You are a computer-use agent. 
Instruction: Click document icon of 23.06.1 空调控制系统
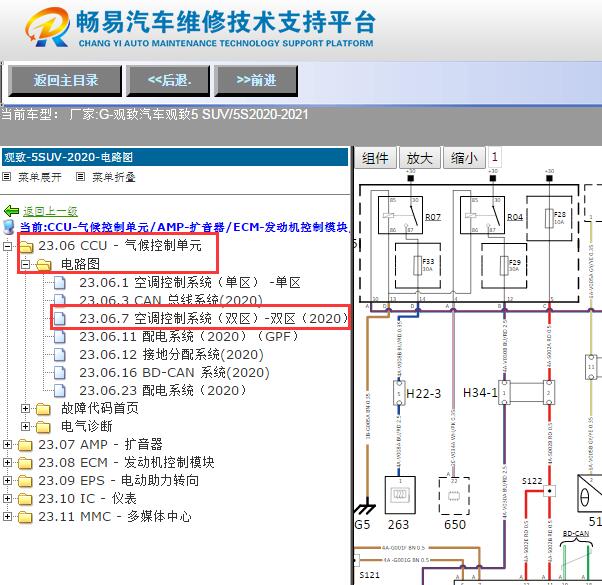pos(60,283)
